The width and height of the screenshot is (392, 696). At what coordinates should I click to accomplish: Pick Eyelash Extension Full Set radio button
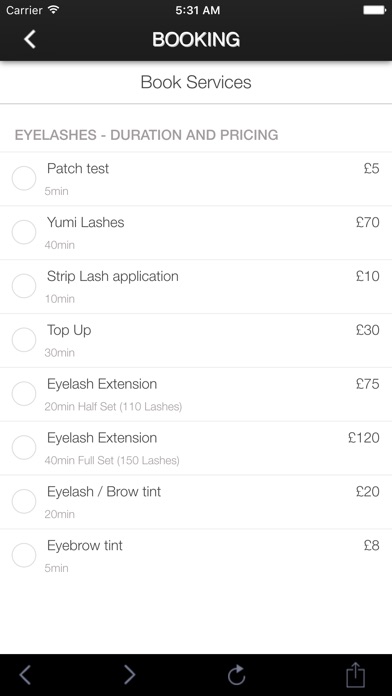[24, 447]
